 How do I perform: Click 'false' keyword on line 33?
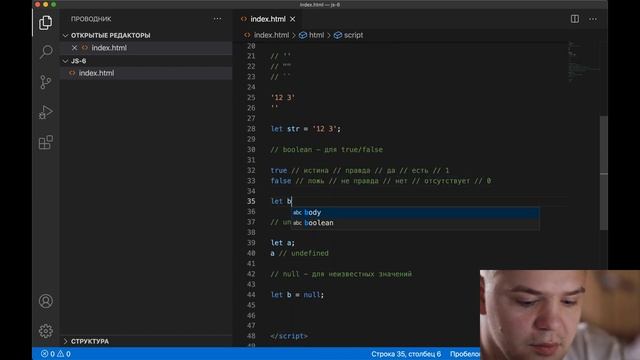(281, 181)
